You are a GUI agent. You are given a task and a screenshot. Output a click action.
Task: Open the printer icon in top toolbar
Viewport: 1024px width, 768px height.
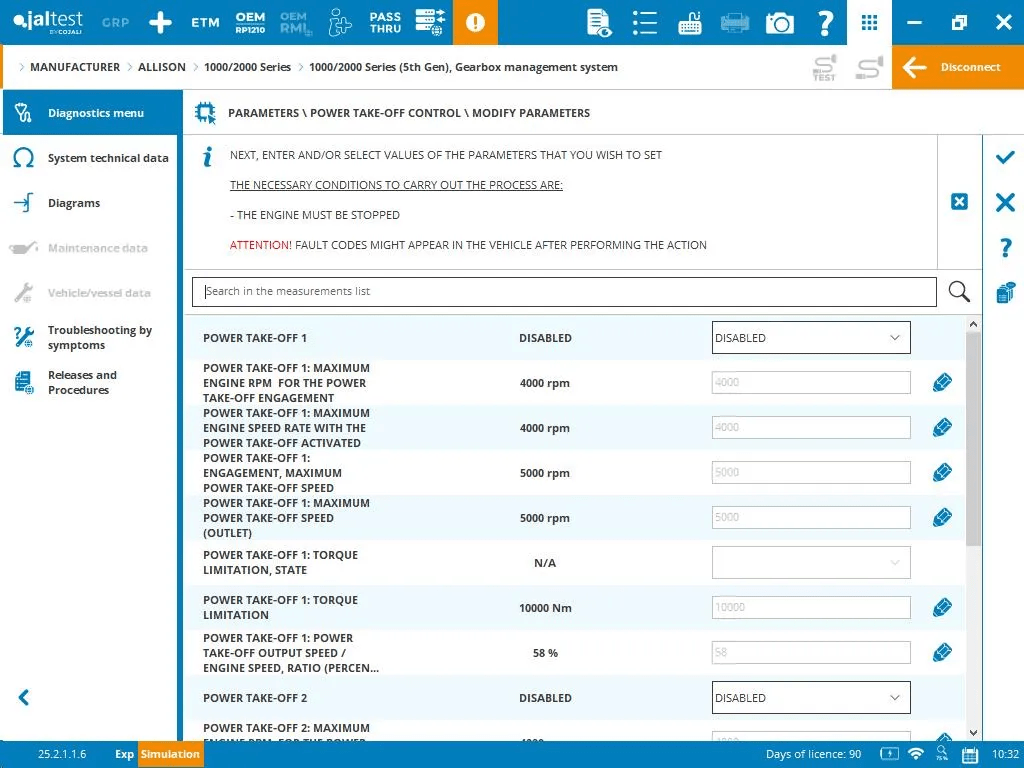pos(735,23)
